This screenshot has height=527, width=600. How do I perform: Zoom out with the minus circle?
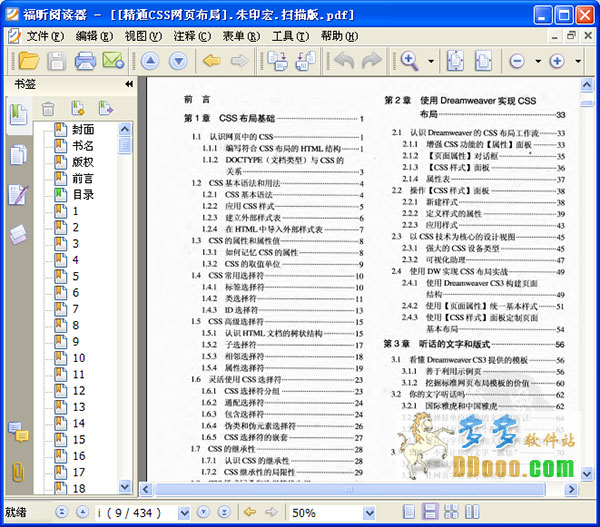click(x=517, y=61)
